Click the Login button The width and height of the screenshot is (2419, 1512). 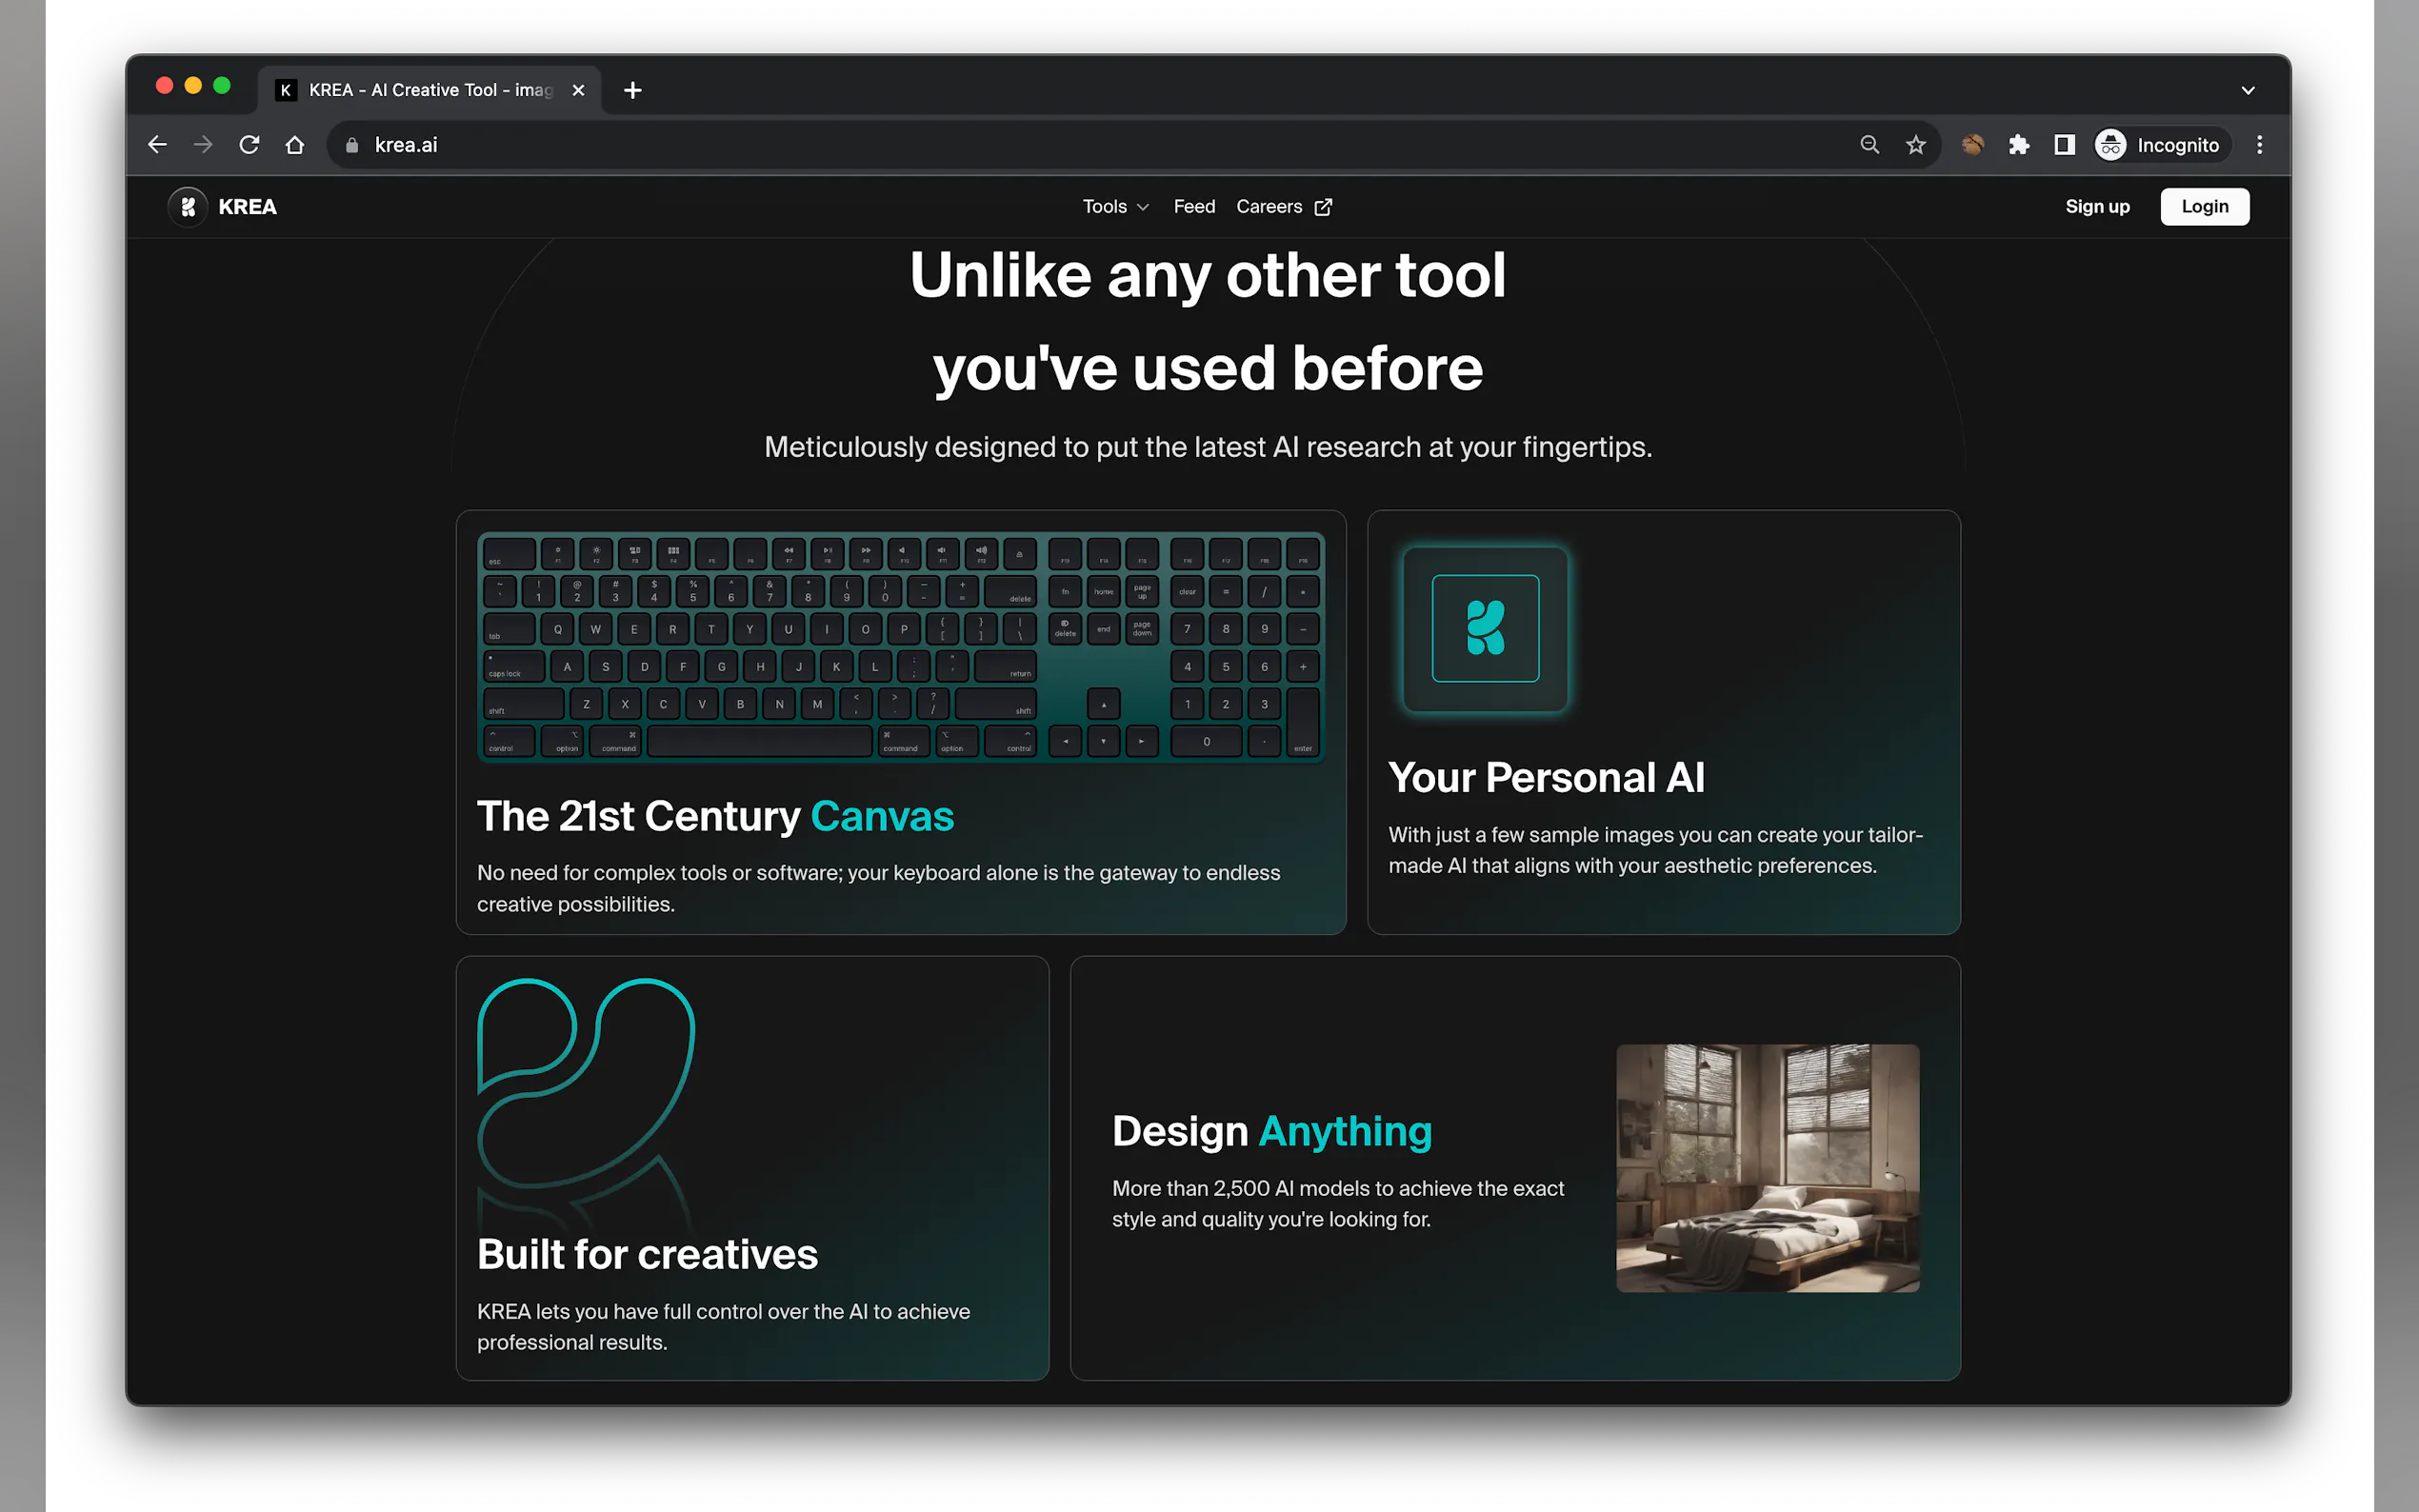[2204, 207]
